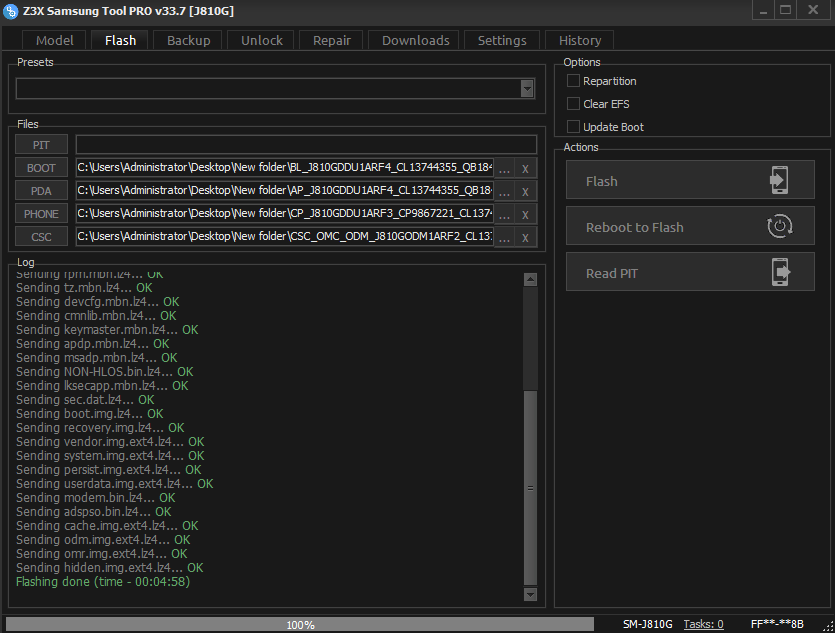This screenshot has width=835, height=633.
Task: Select the 'Sending modem.bin.lz4' log line
Action: click(x=96, y=498)
